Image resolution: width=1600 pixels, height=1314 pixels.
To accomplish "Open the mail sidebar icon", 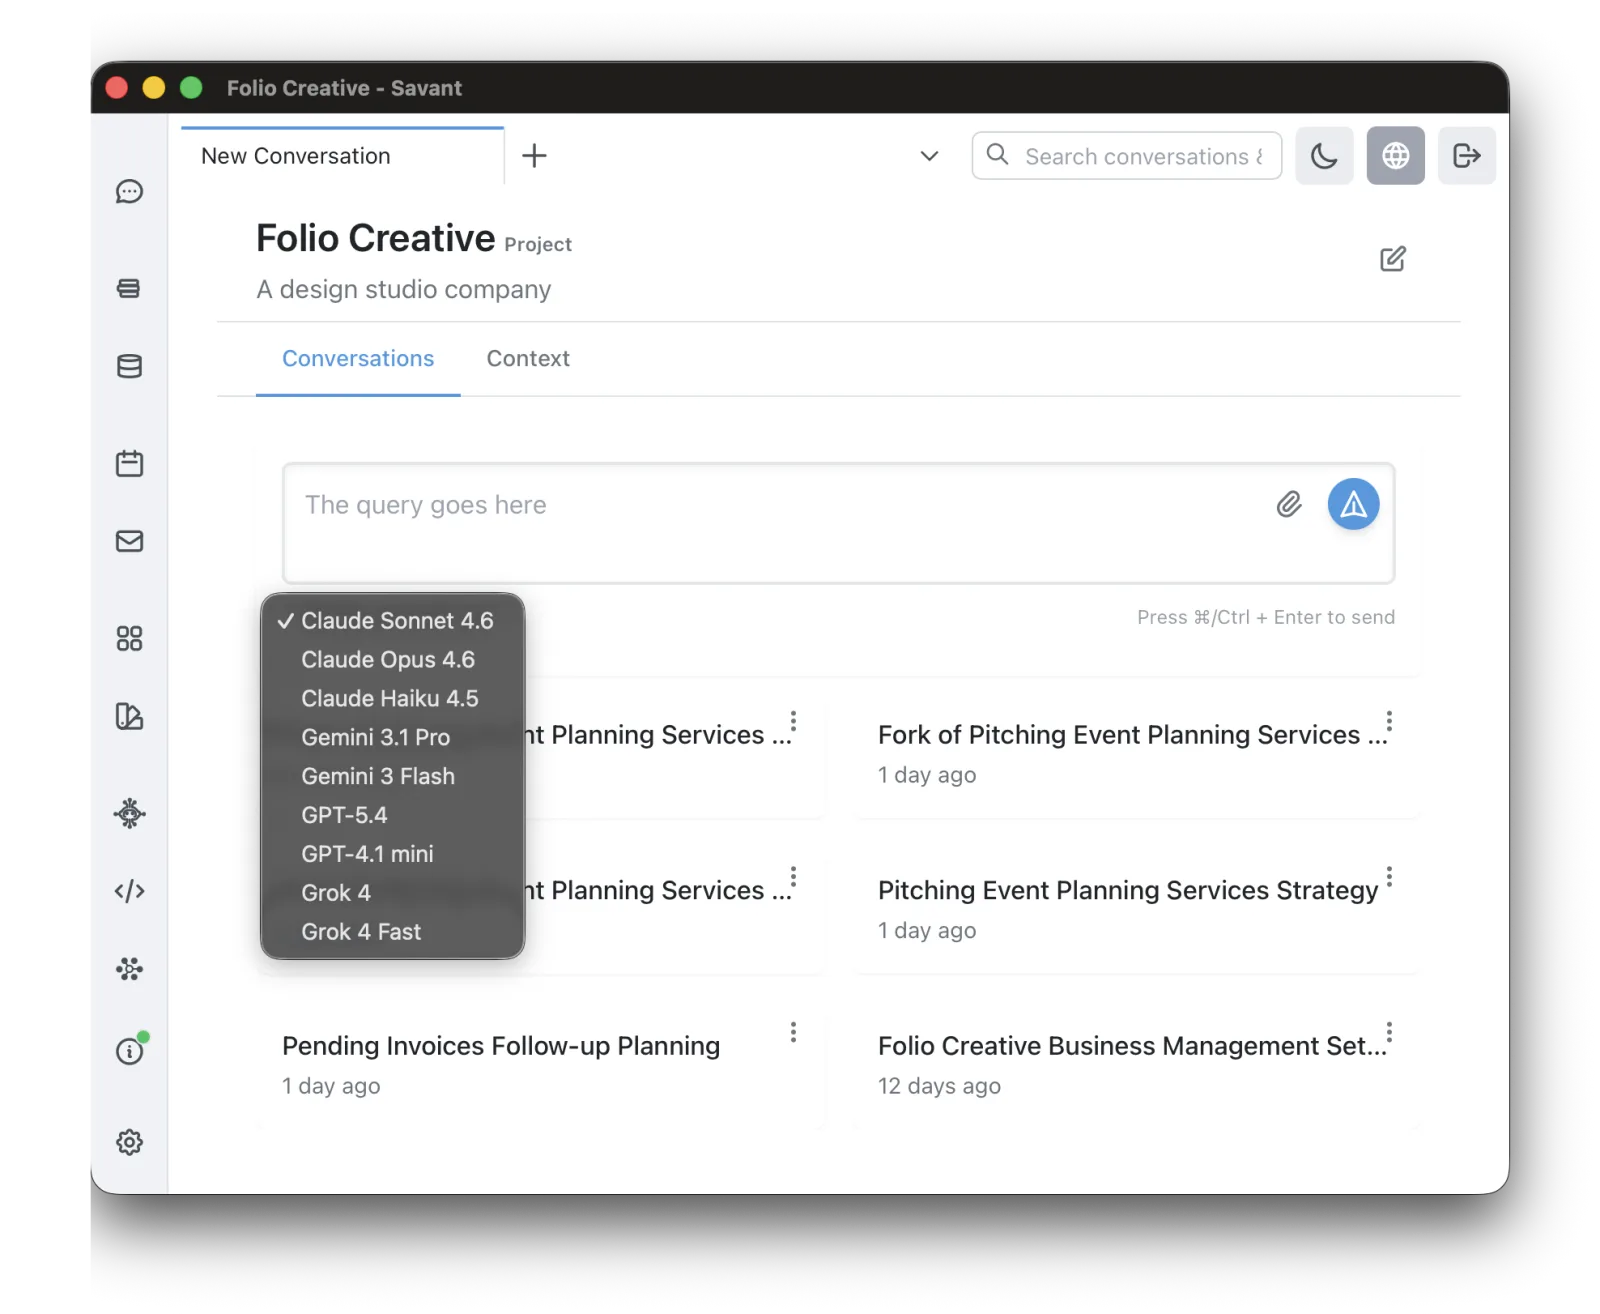I will coord(129,541).
